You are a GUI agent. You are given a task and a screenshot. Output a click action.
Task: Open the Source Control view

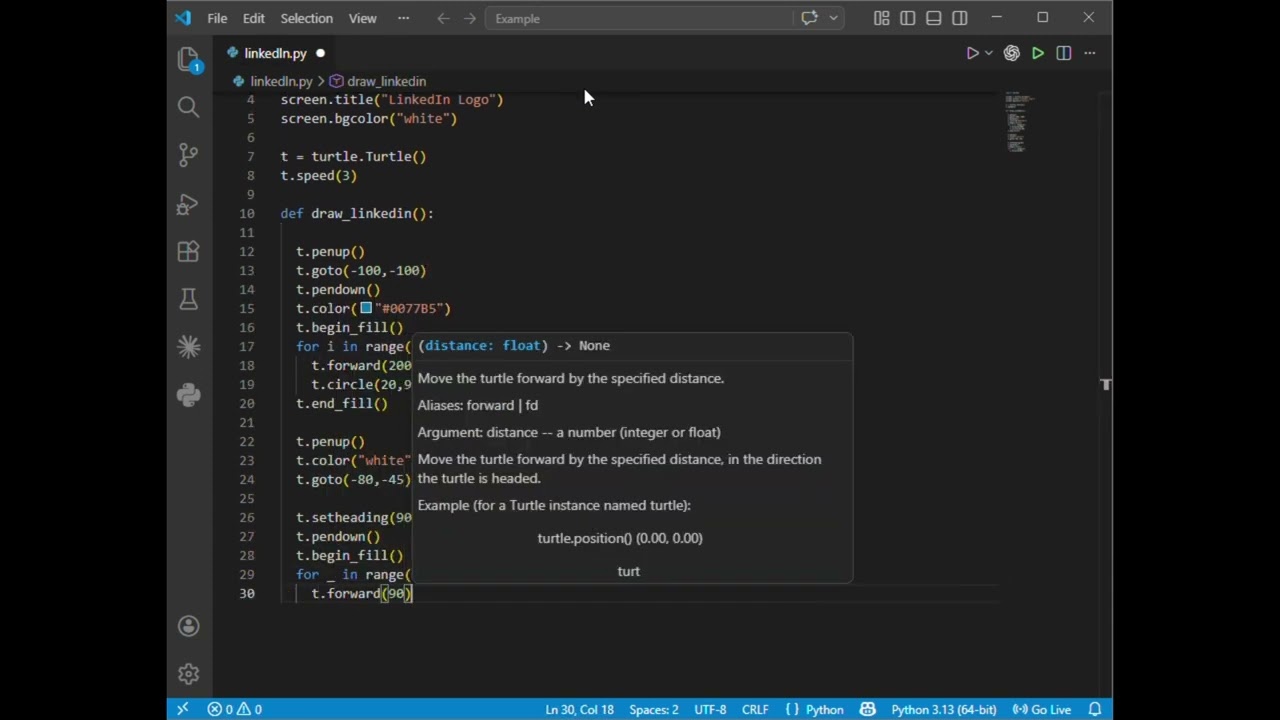pos(188,155)
